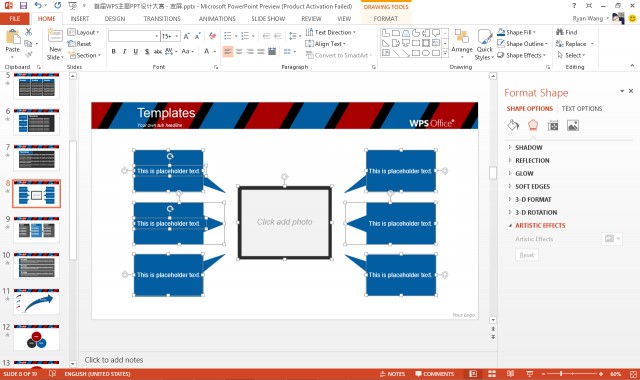
Task: Open the font size dropdown
Action: (x=177, y=36)
